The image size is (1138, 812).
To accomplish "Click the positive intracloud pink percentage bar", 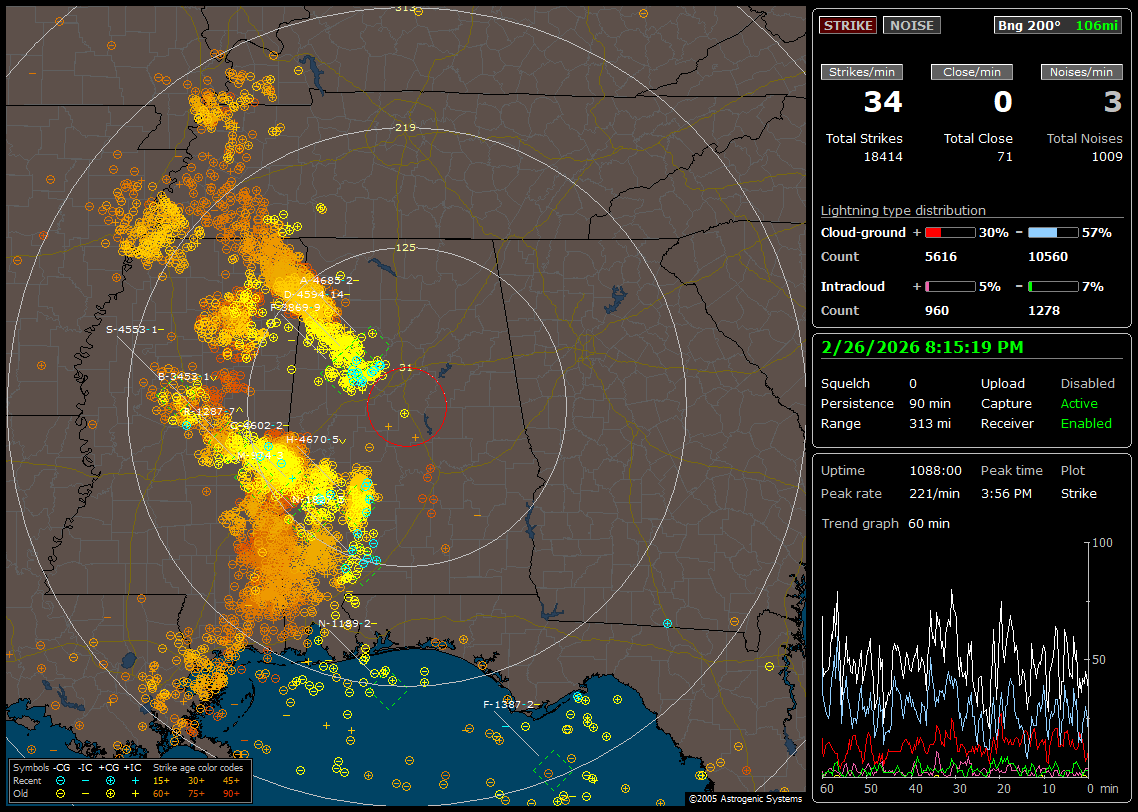I will pyautogui.click(x=949, y=286).
